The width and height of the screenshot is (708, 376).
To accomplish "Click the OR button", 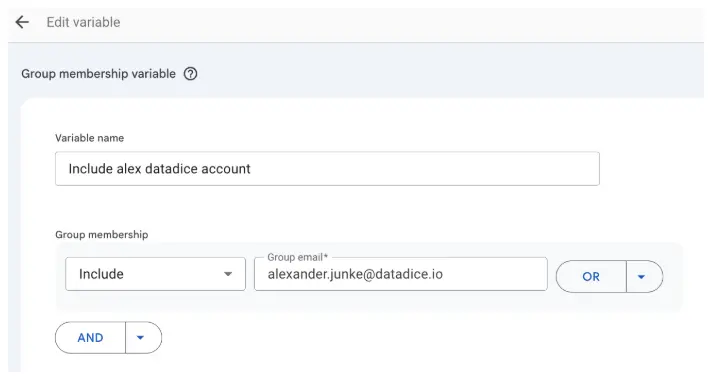I will 591,276.
